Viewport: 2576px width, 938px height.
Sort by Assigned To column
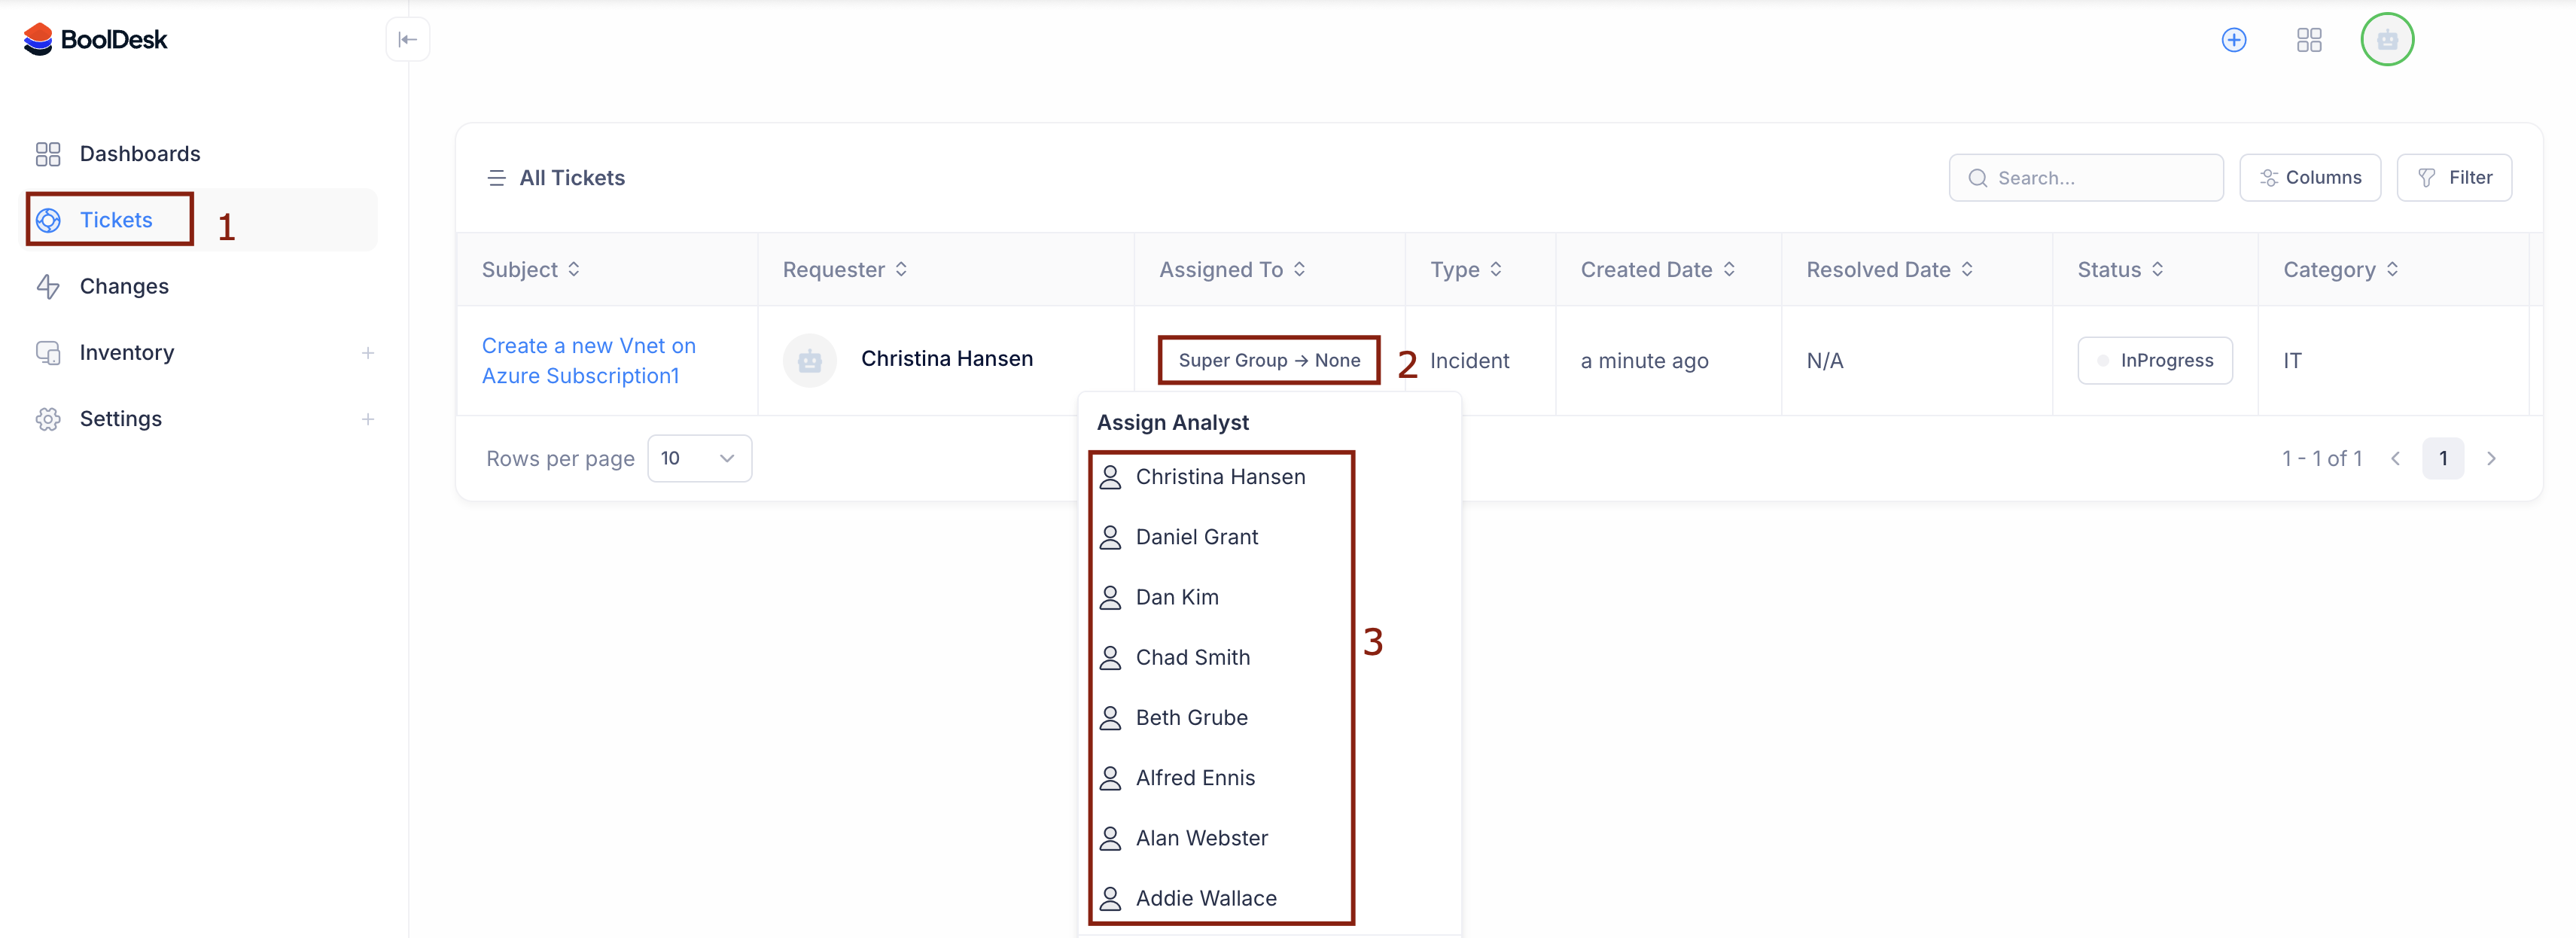click(x=1298, y=269)
